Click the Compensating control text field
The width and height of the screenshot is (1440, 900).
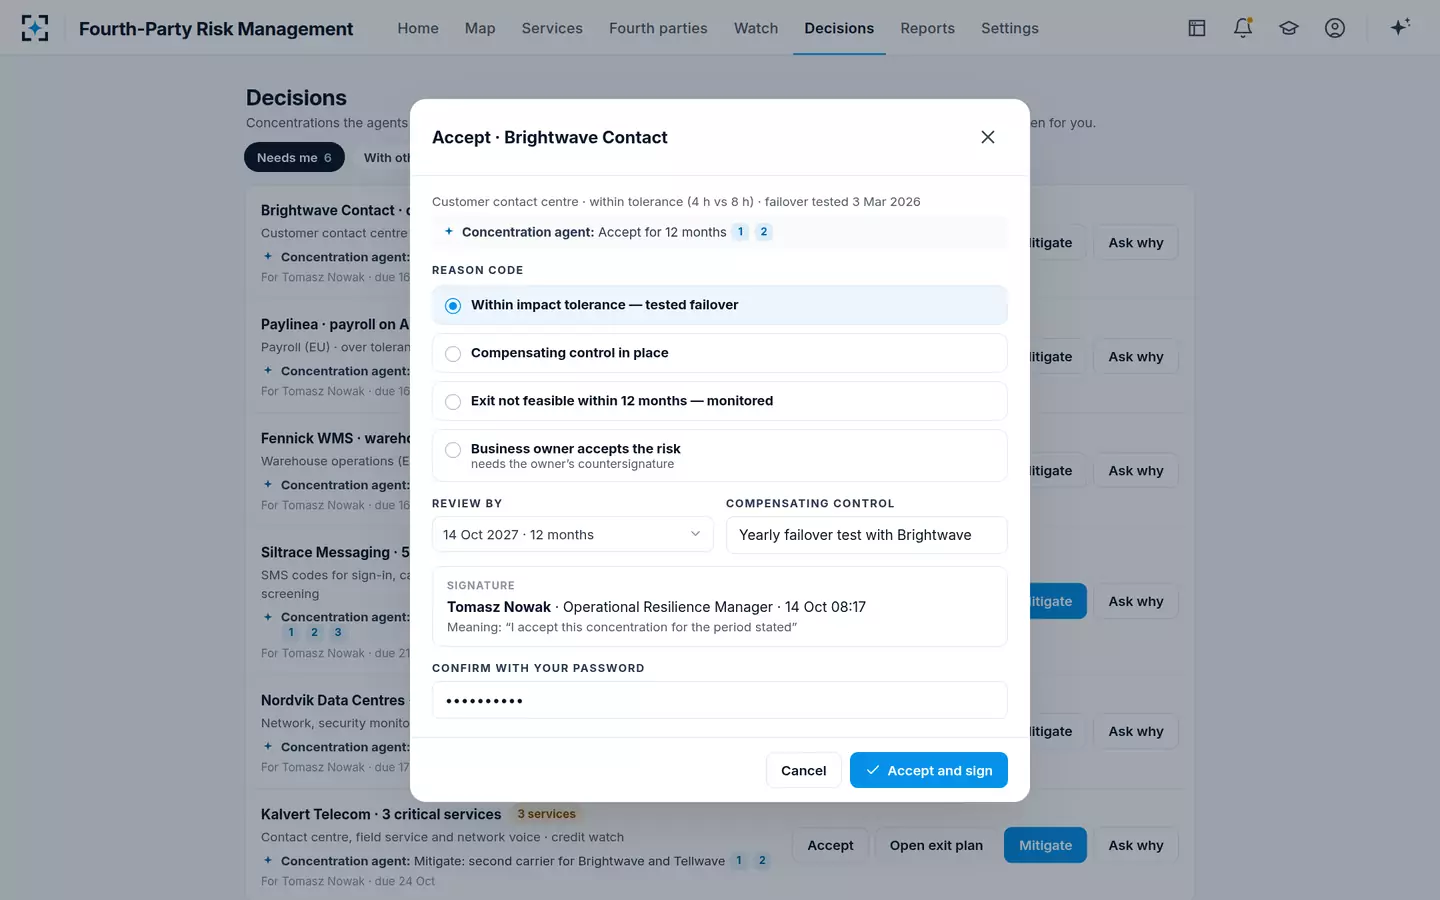(866, 535)
